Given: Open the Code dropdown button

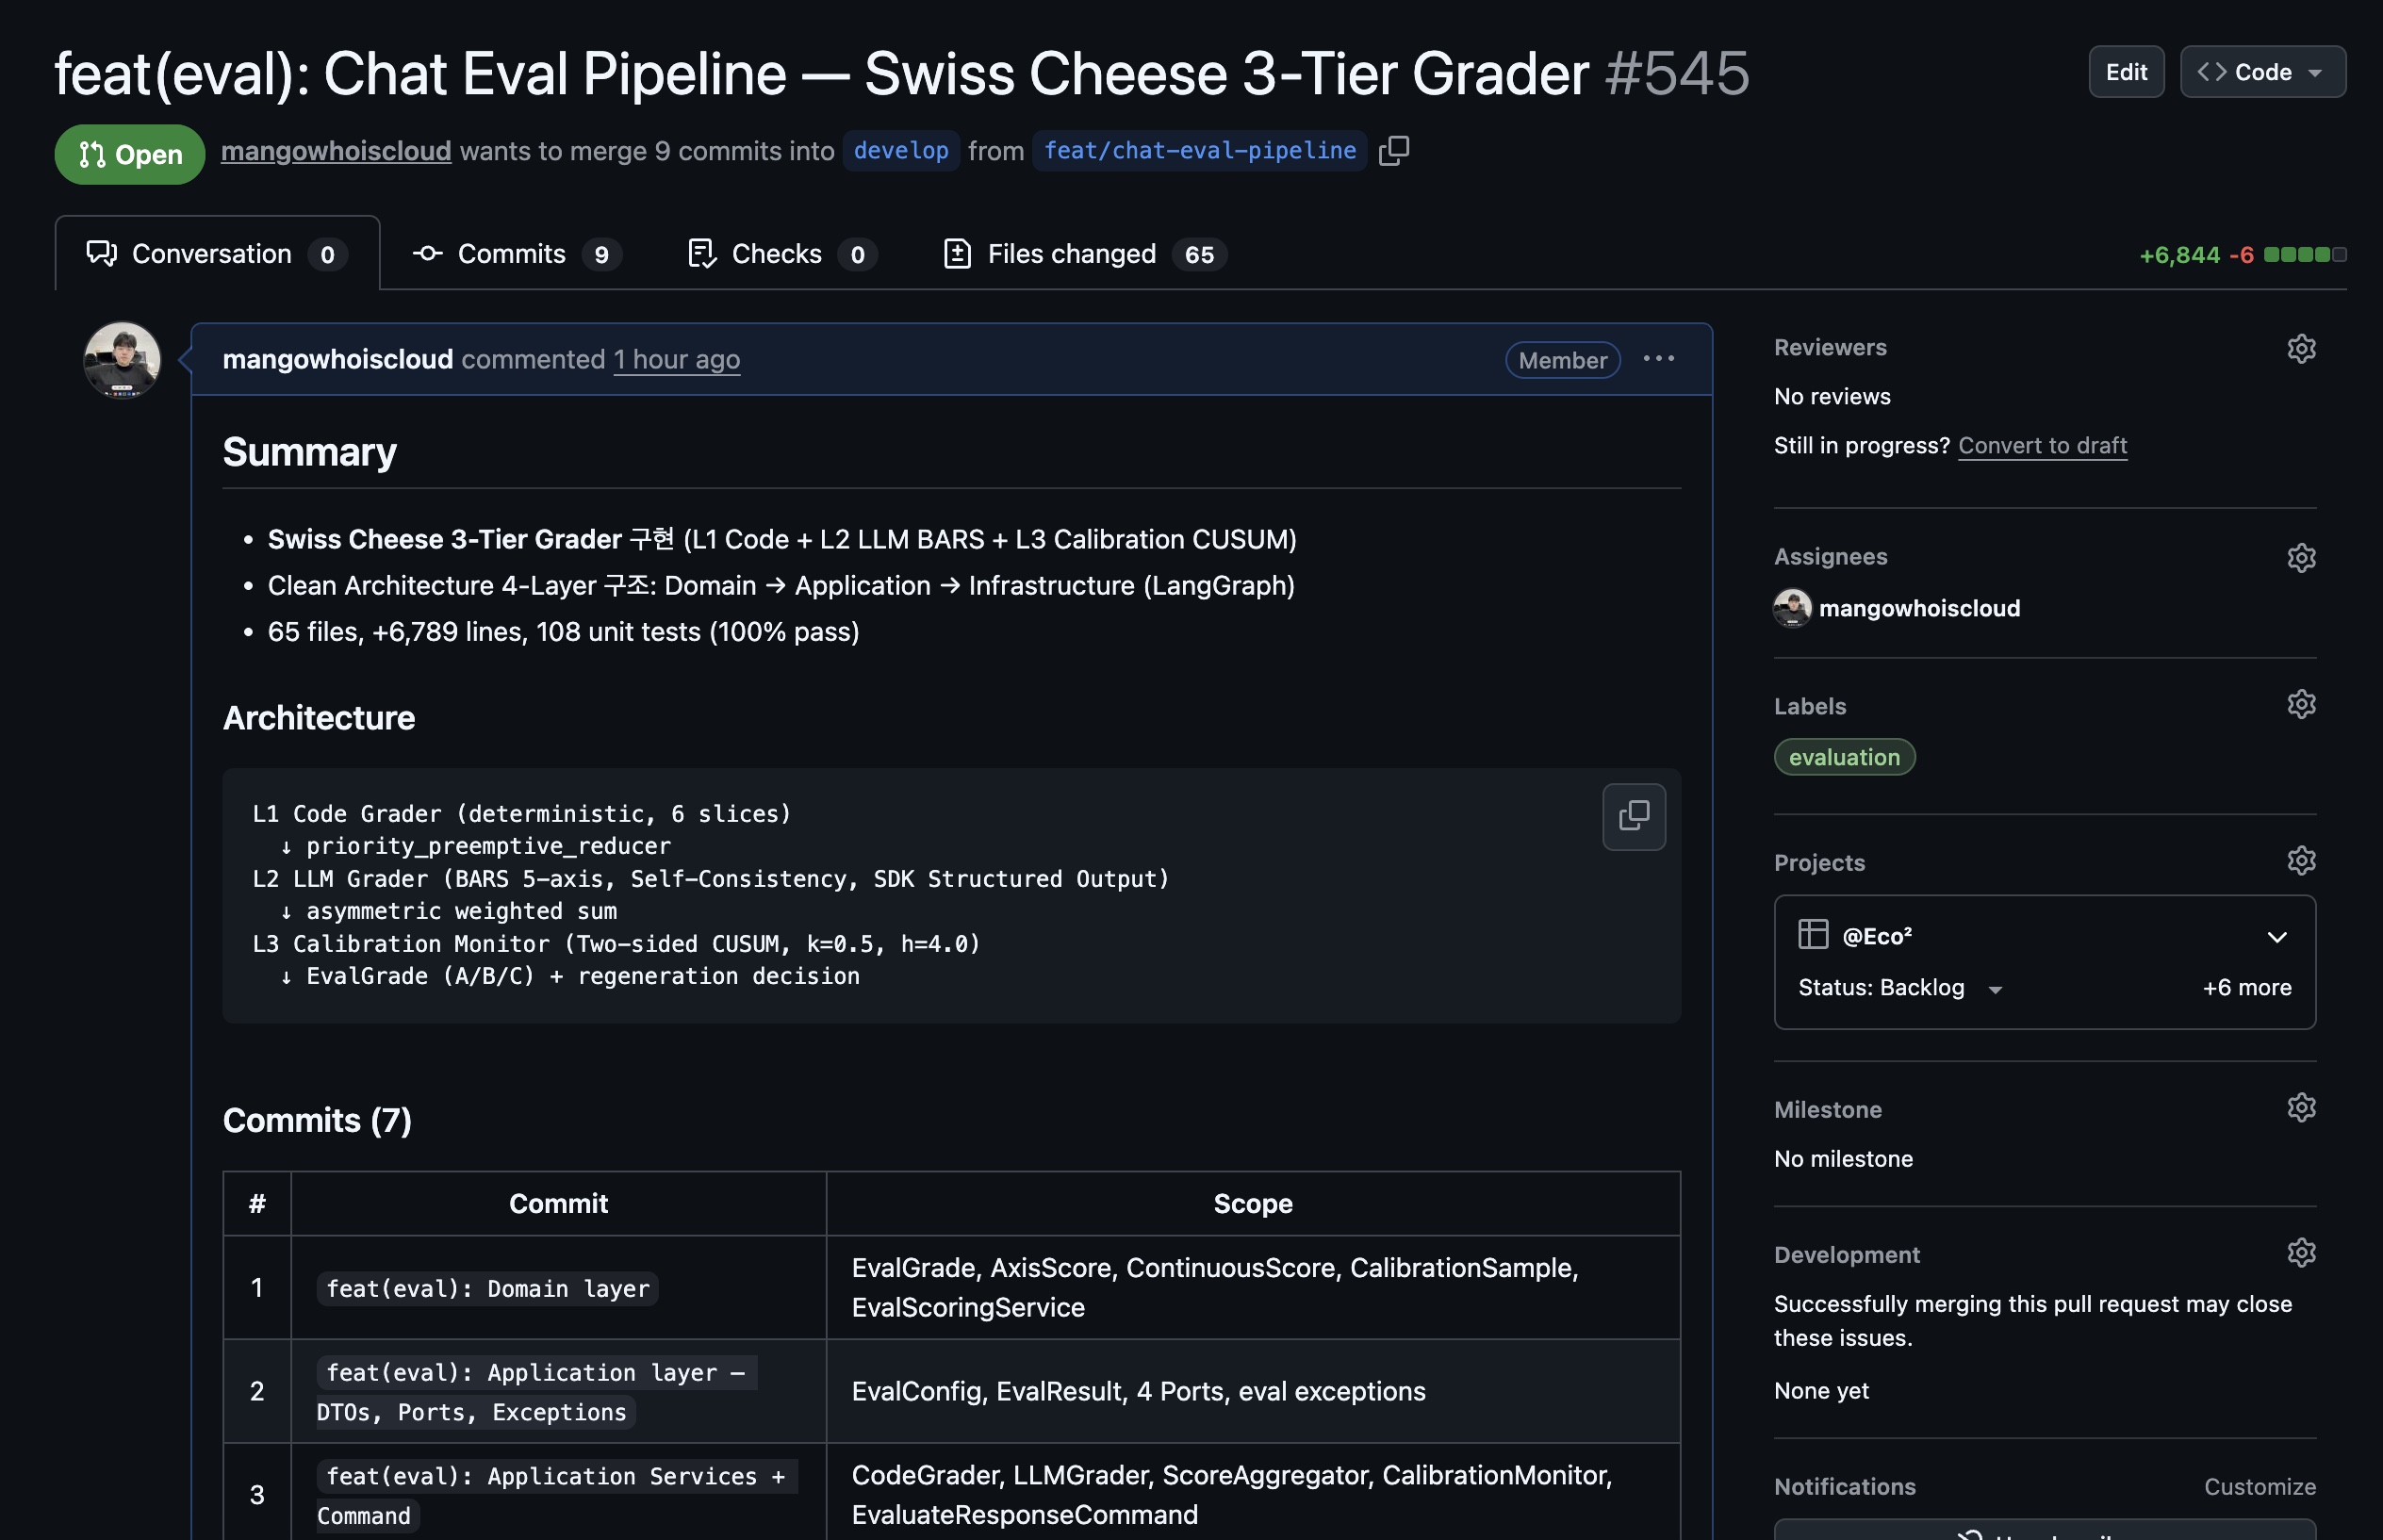Looking at the screenshot, I should point(2262,72).
